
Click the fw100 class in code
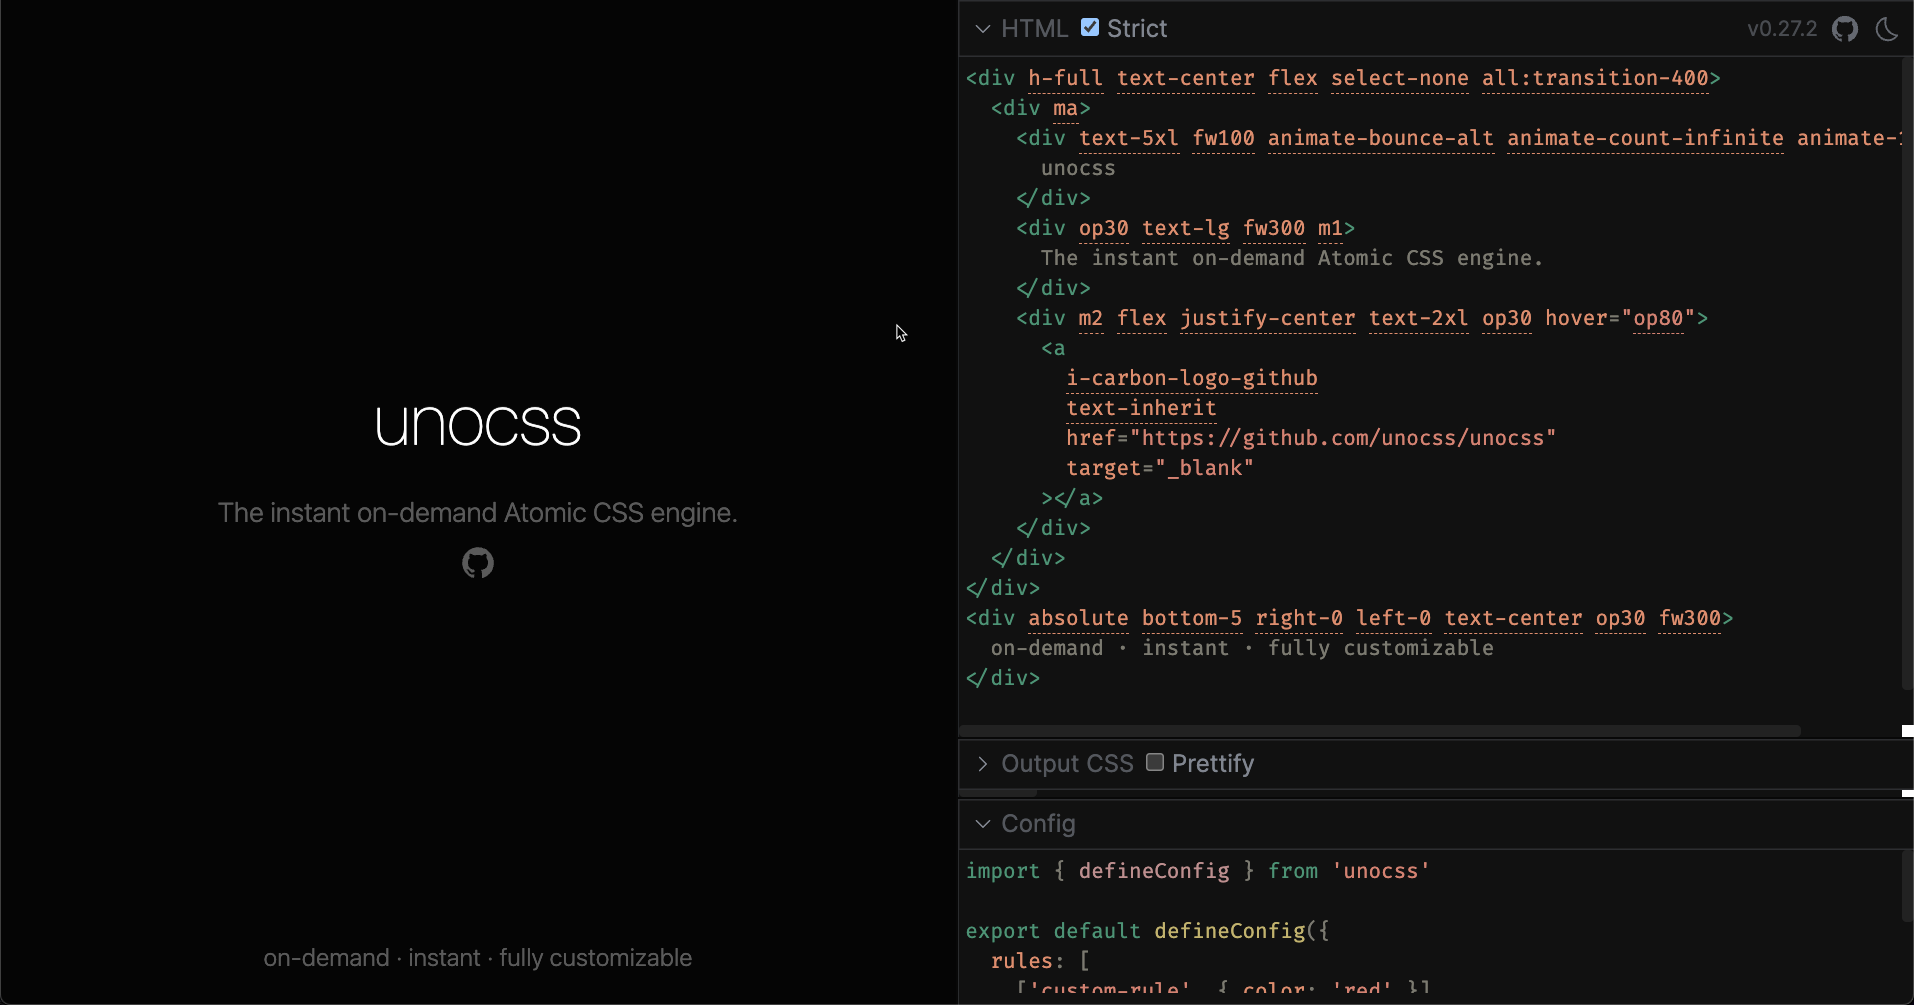pos(1224,138)
